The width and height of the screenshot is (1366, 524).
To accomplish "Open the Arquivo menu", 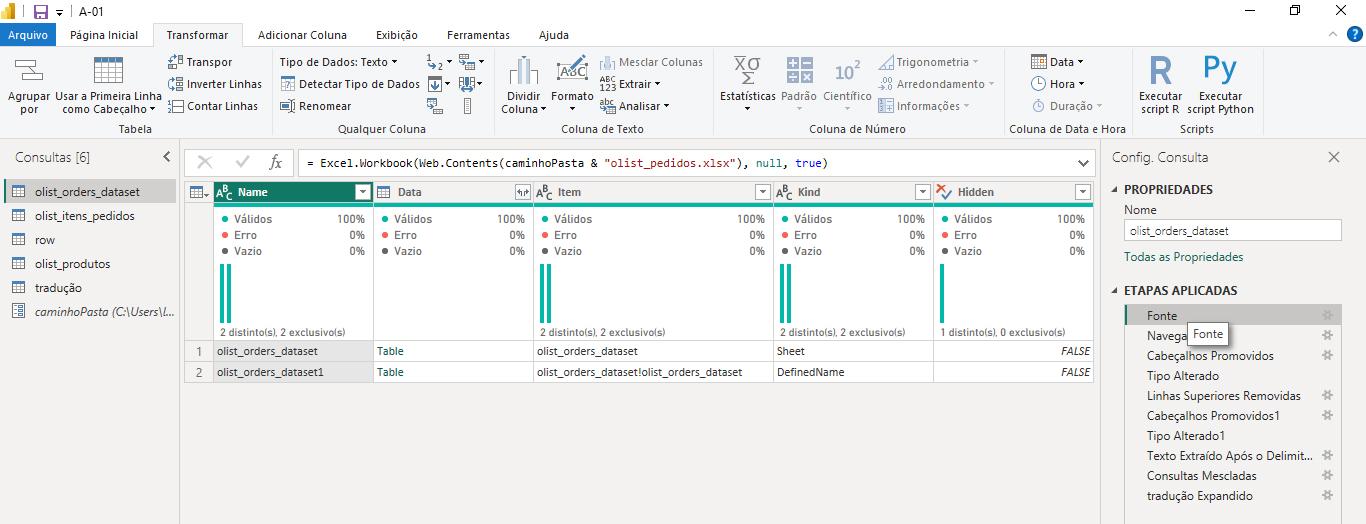I will pos(28,35).
